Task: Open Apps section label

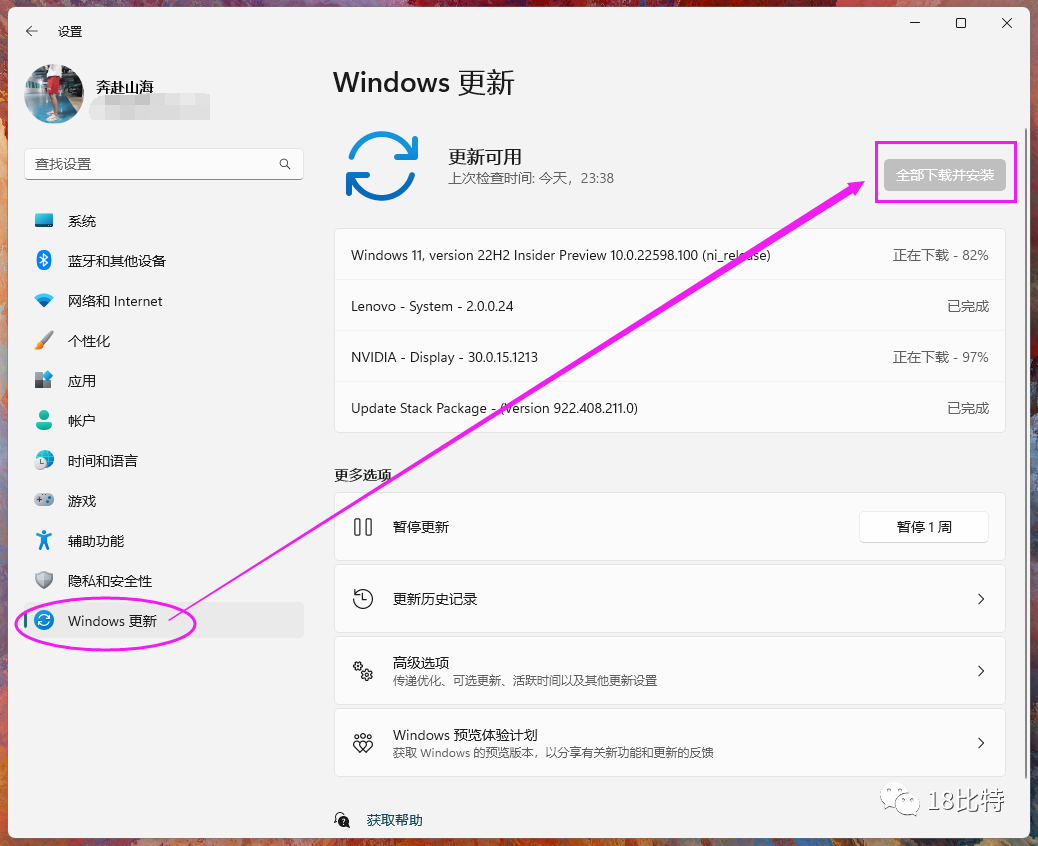Action: pos(82,381)
